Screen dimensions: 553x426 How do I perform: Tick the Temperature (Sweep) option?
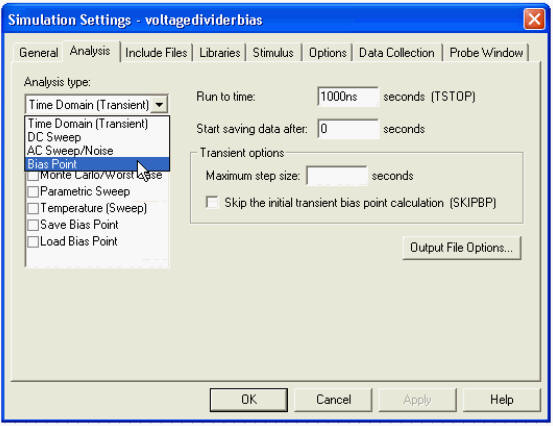coord(33,208)
